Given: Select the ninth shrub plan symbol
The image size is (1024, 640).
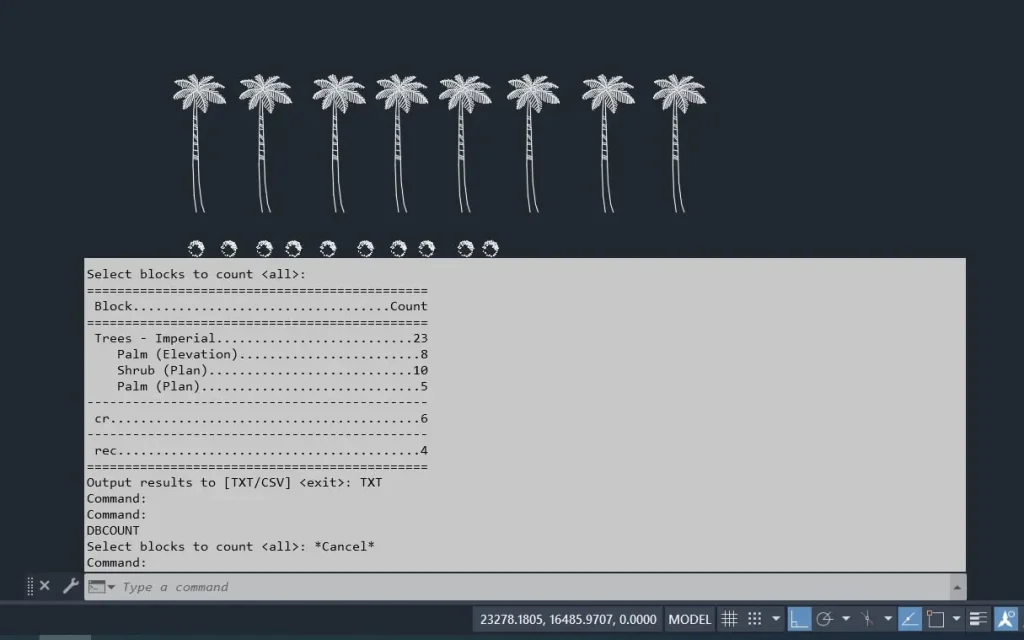Looking at the screenshot, I should (465, 248).
